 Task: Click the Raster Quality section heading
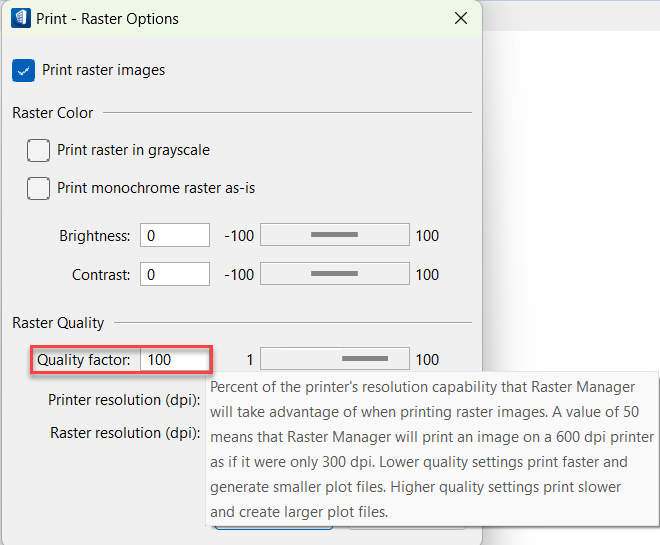tap(58, 323)
